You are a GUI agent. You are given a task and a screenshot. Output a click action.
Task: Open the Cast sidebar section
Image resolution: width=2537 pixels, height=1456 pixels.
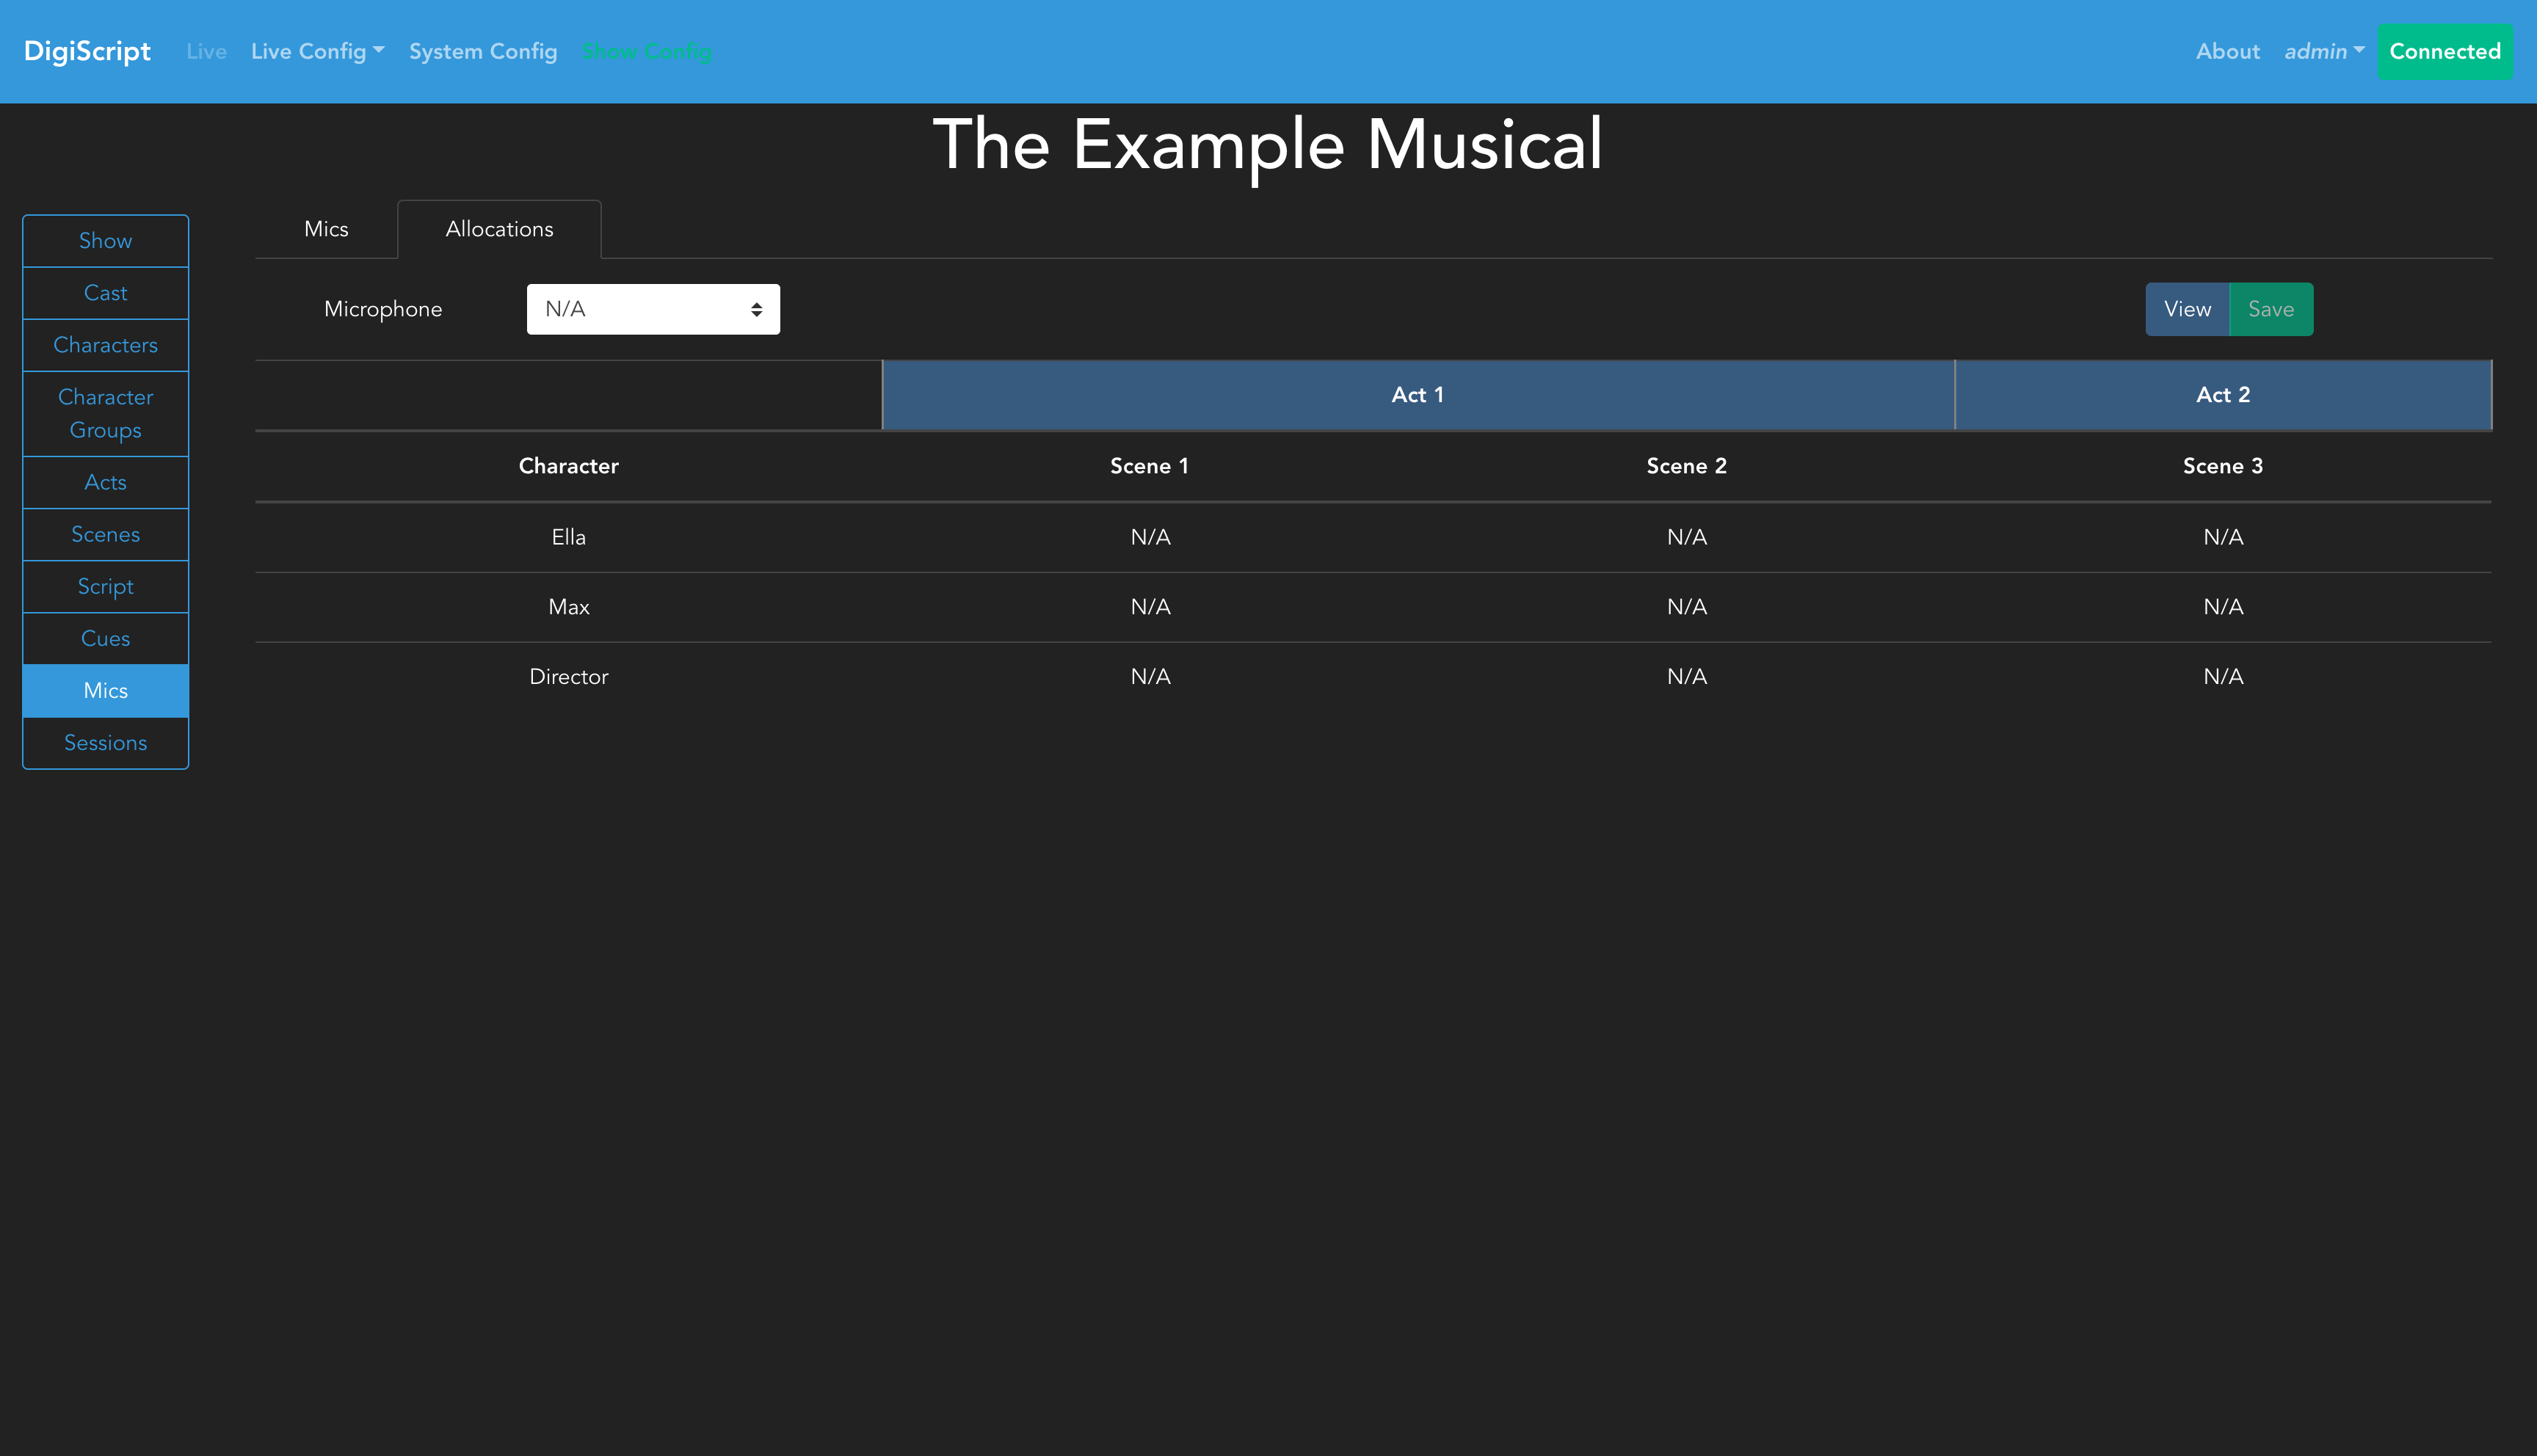(105, 293)
